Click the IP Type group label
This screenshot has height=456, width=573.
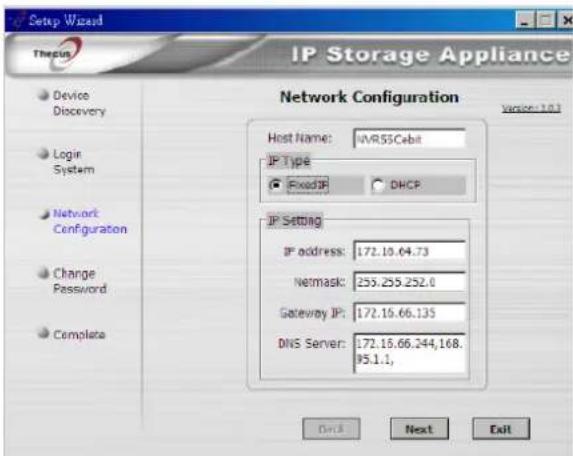(289, 161)
